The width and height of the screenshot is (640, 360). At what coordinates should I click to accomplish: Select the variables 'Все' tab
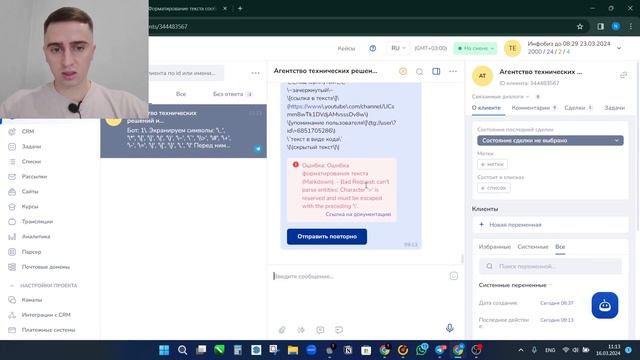pyautogui.click(x=560, y=247)
